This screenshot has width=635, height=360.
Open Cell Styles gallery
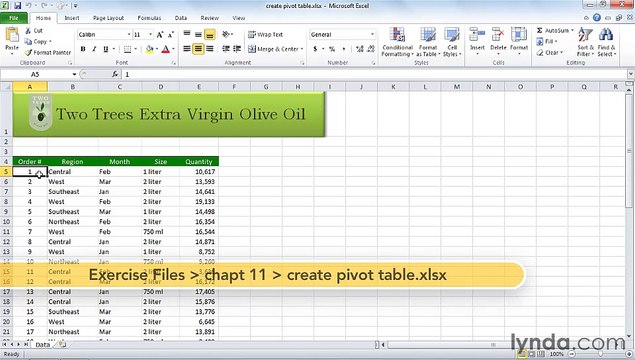pos(452,42)
